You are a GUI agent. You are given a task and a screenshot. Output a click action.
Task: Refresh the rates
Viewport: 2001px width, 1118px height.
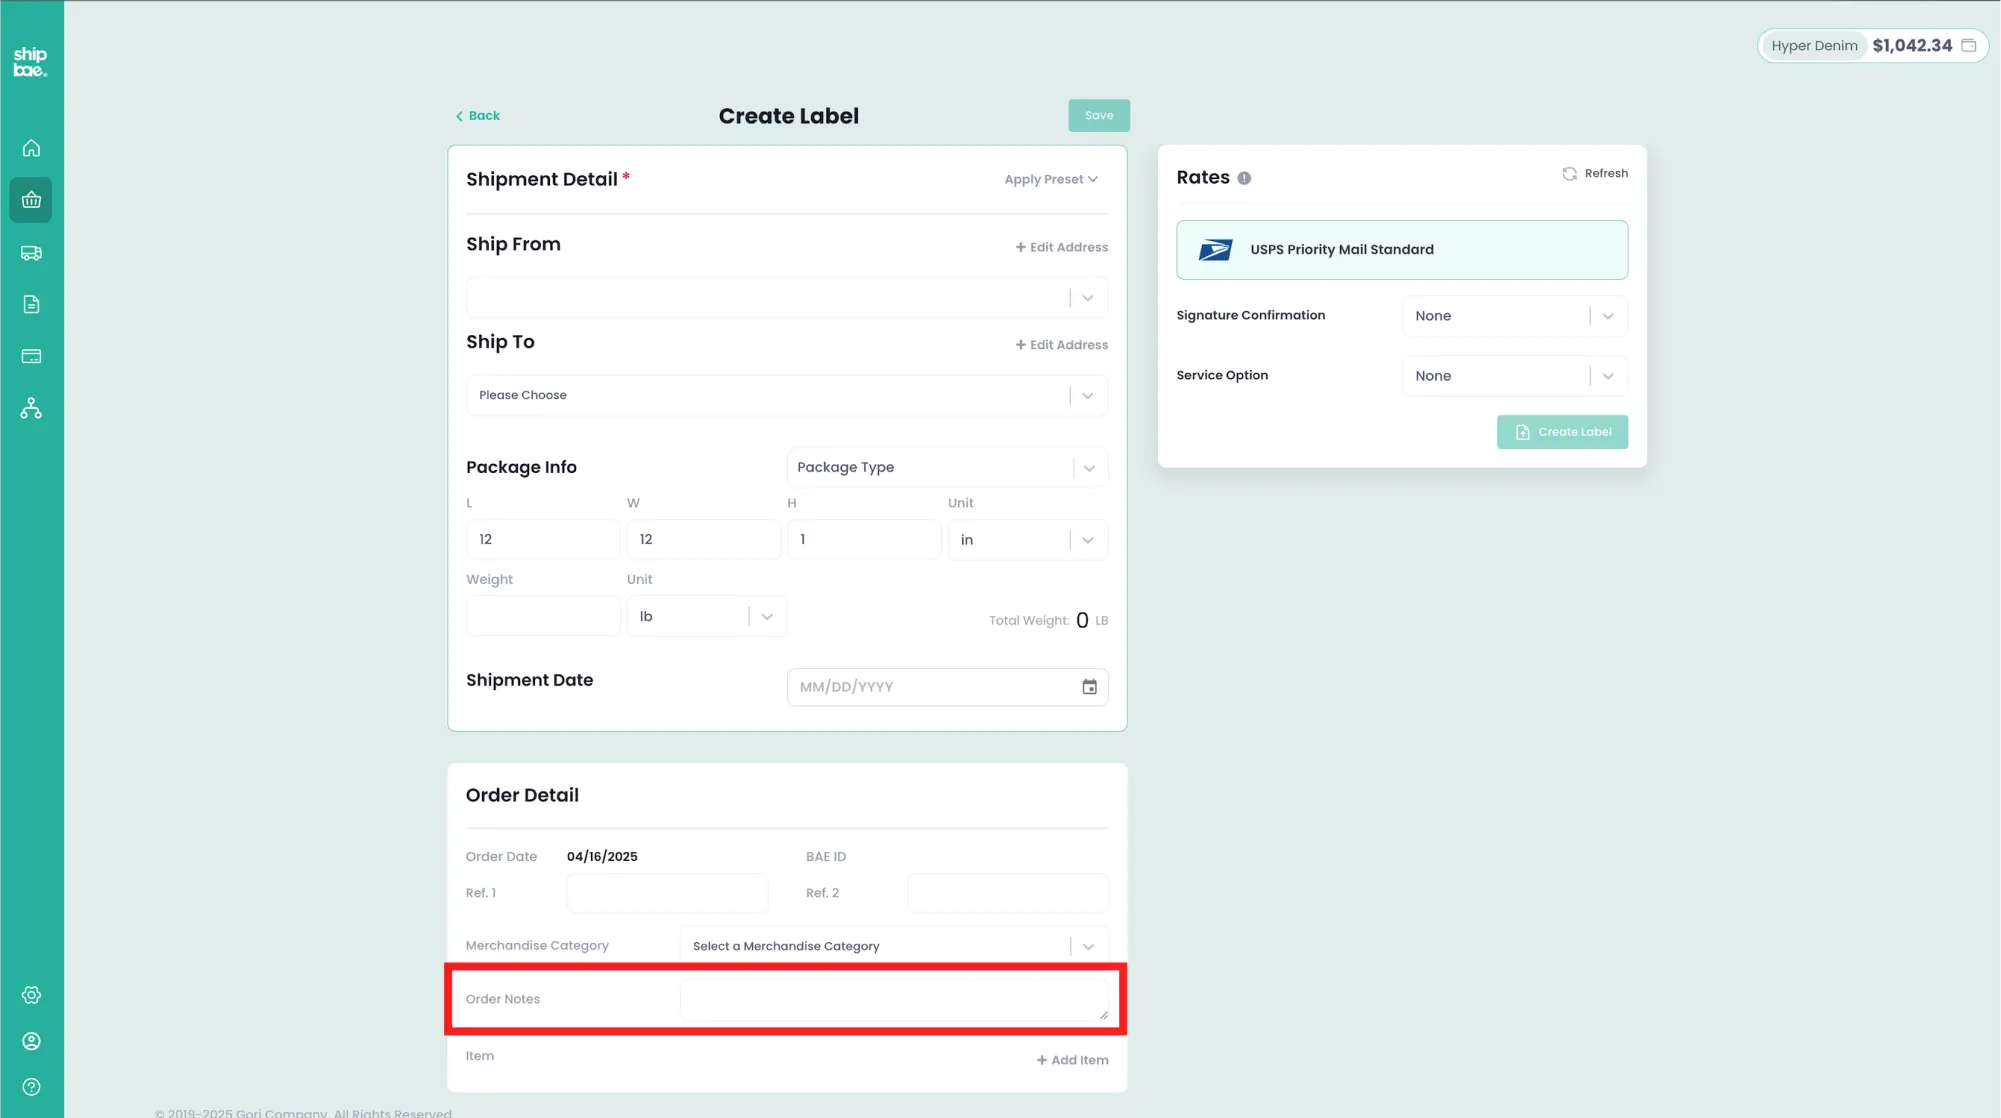[x=1595, y=174]
